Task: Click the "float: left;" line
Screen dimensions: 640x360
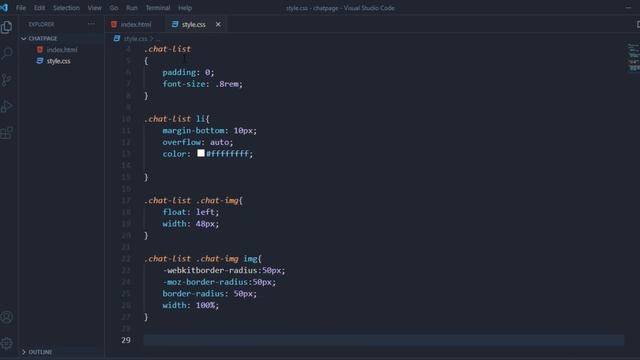Action: (x=191, y=212)
